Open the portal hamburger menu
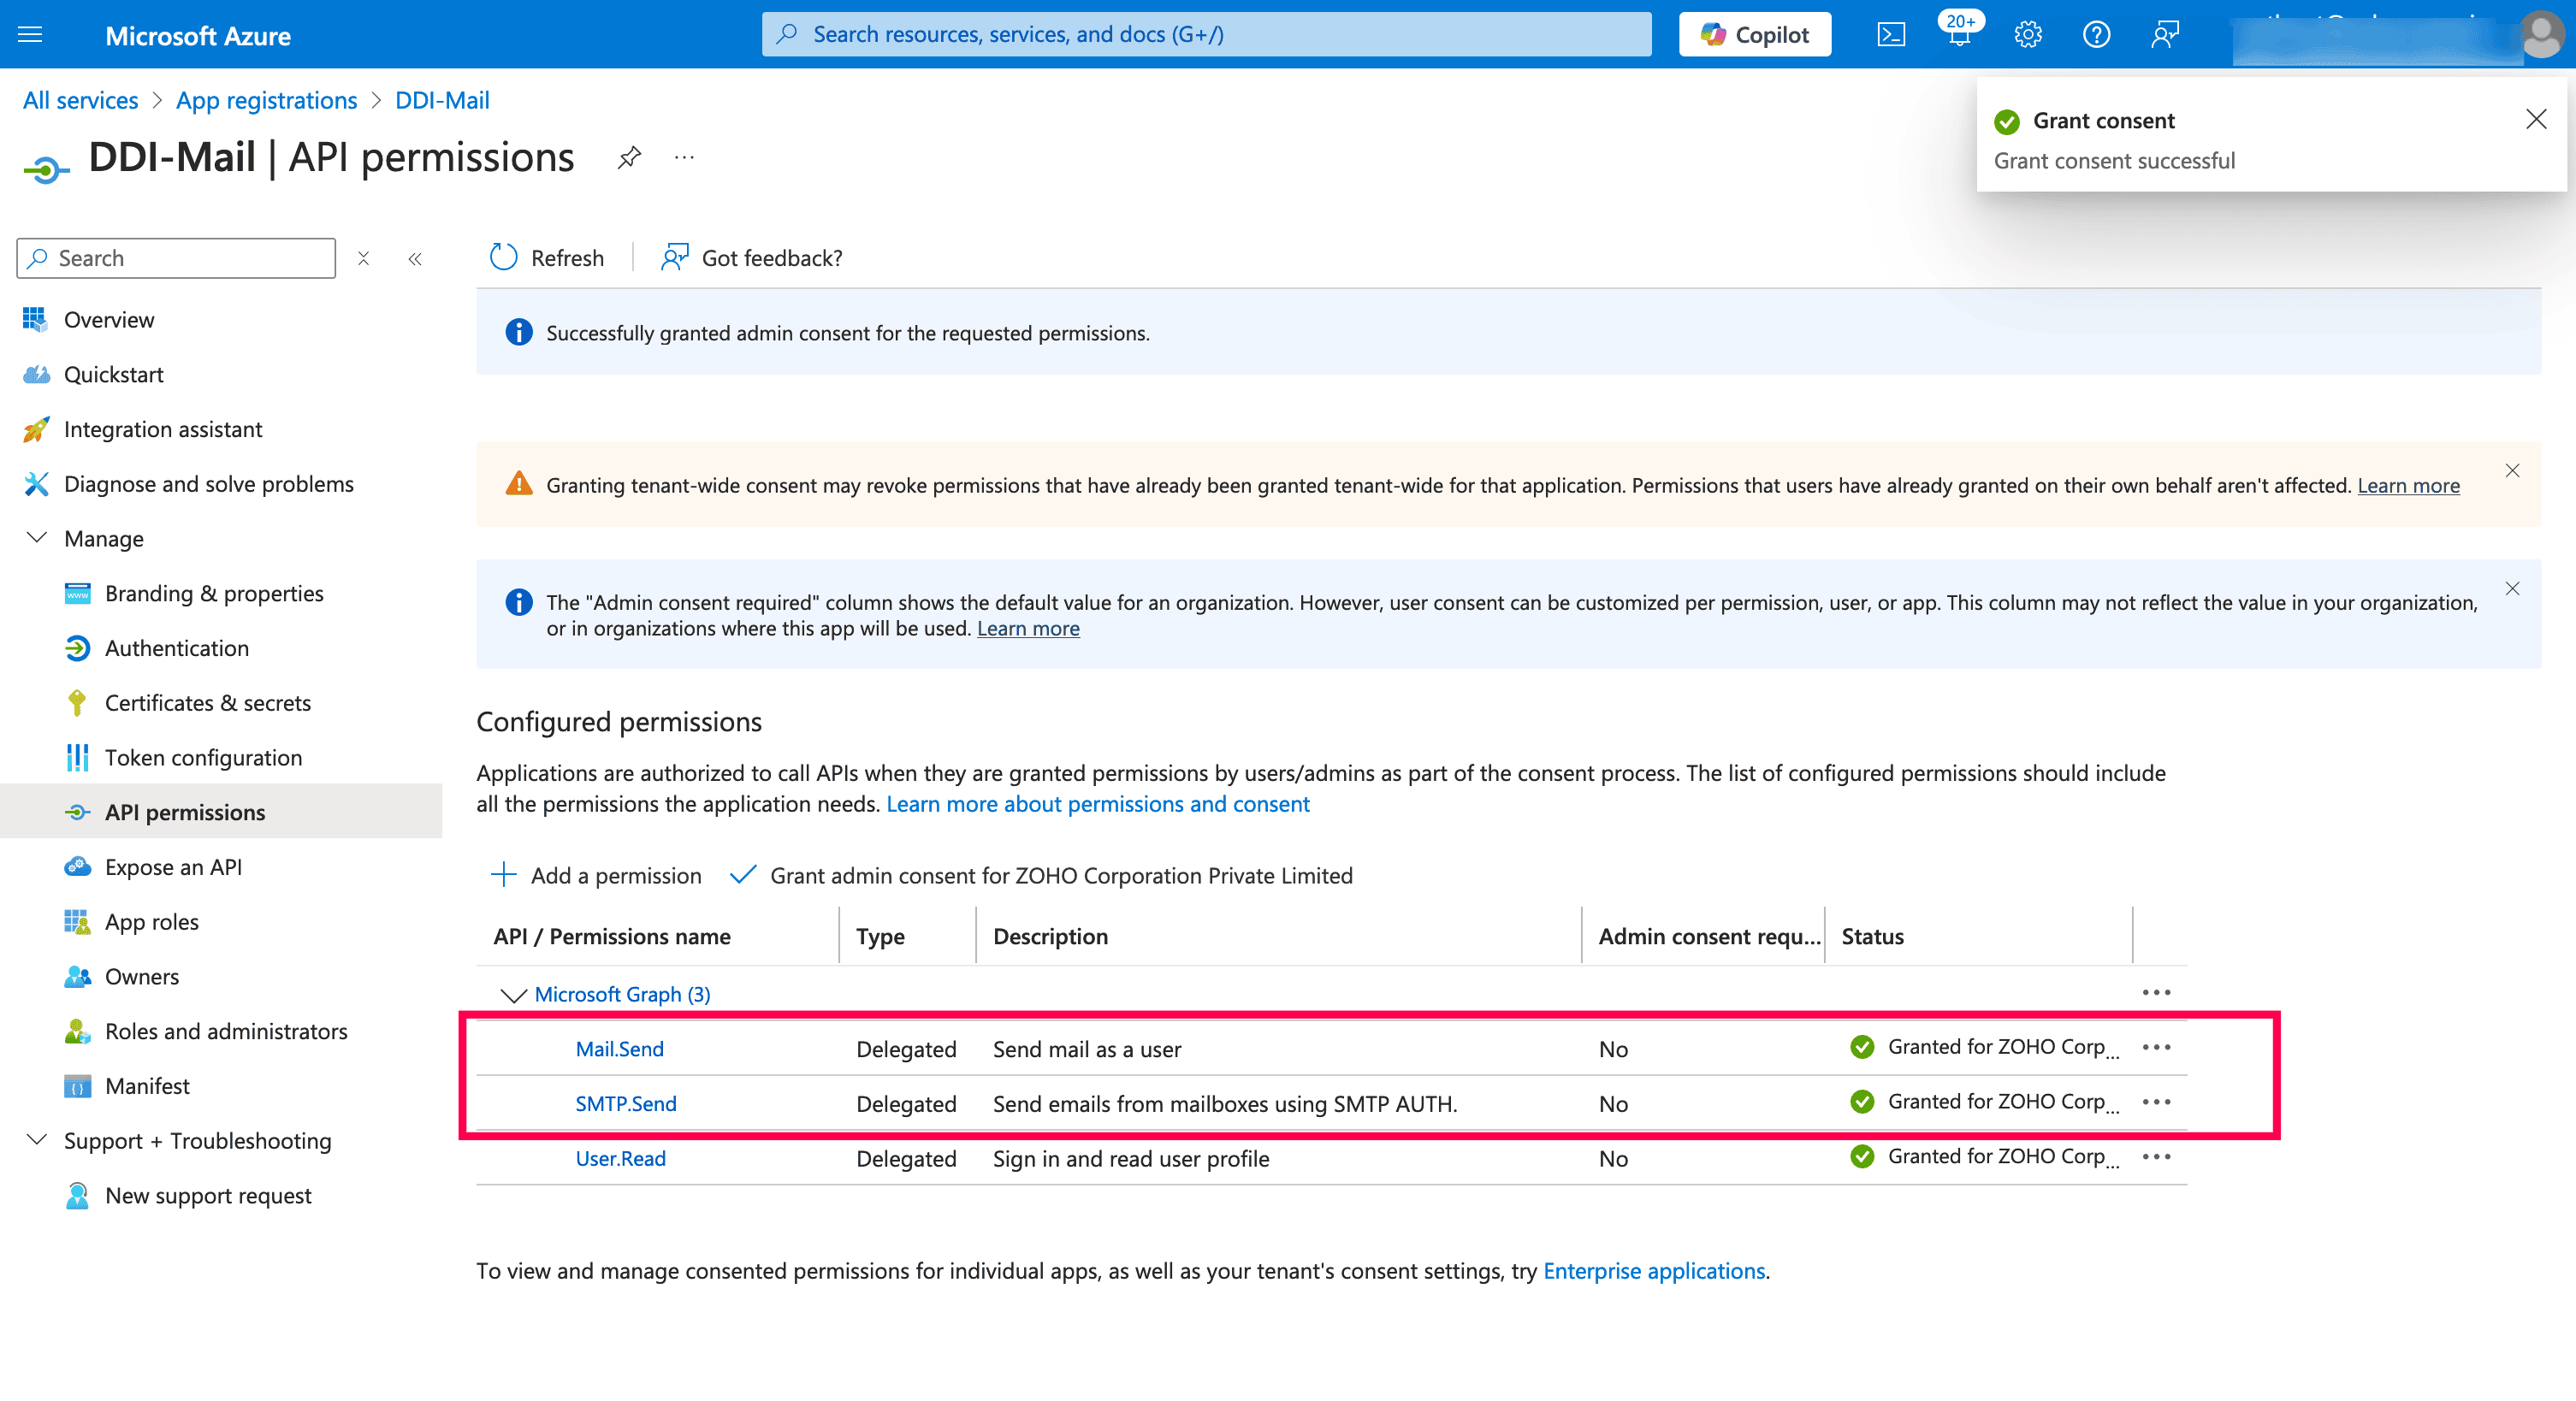Image resolution: width=2576 pixels, height=1401 pixels. click(31, 35)
